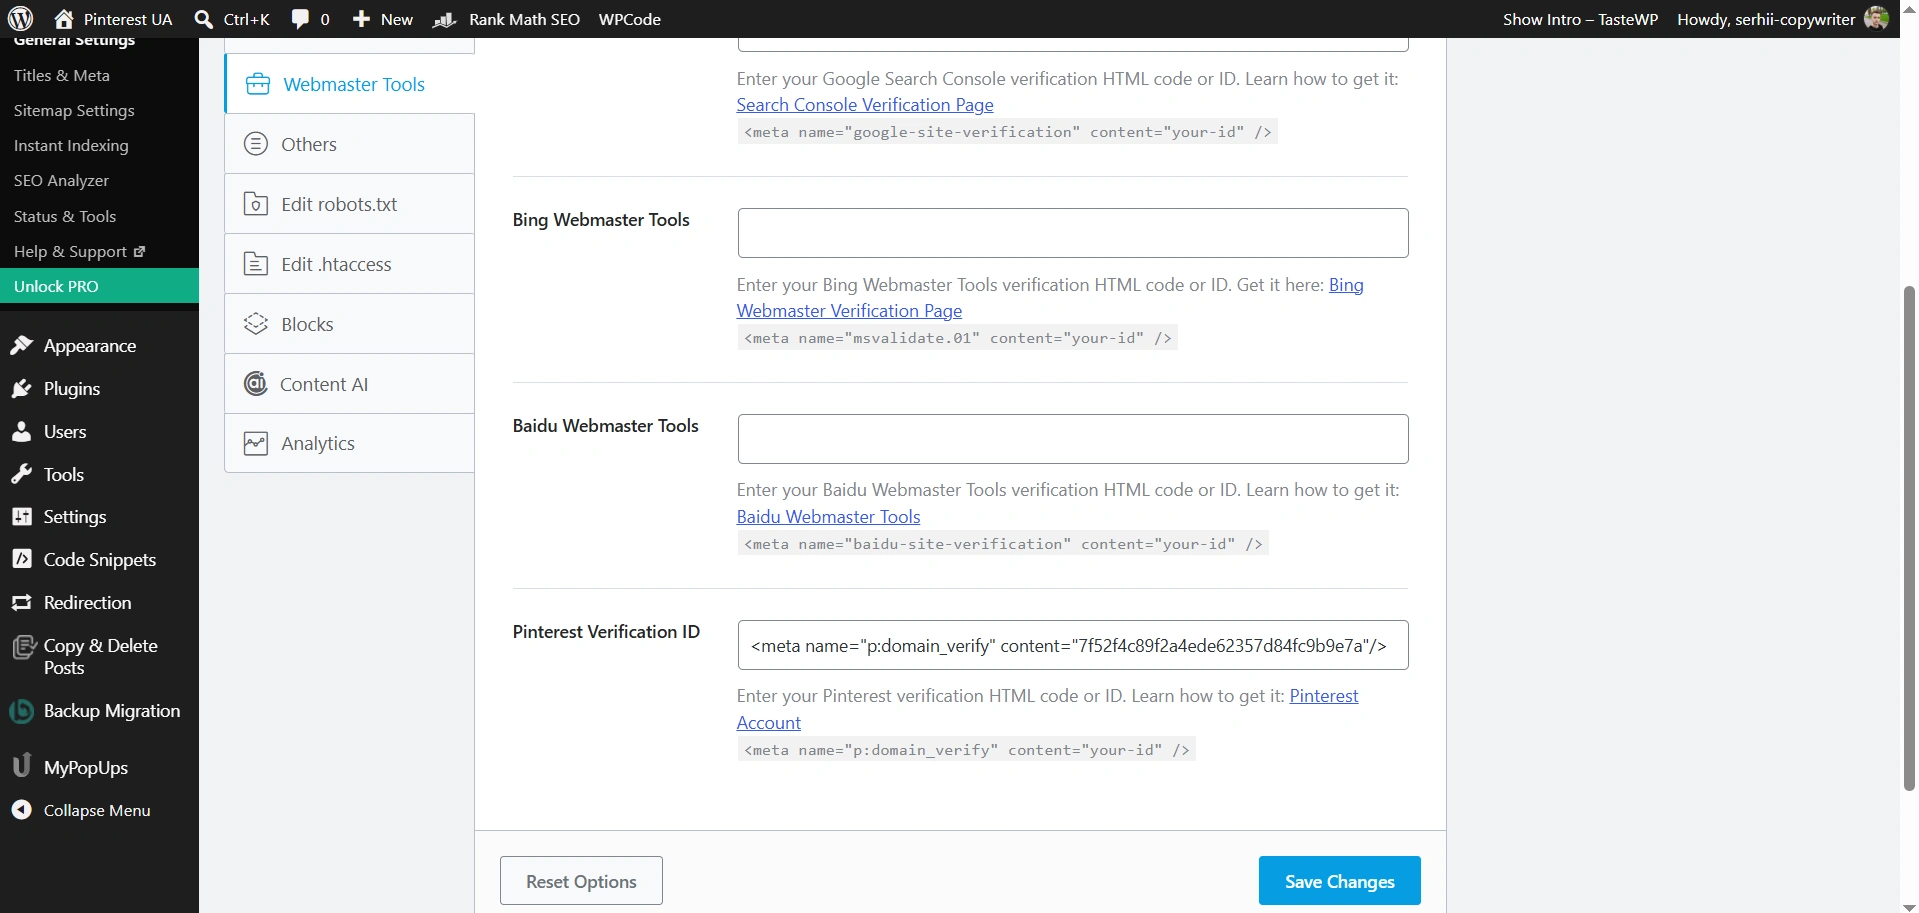
Task: Click the msvalidate.01 meta code sample
Action: (958, 338)
